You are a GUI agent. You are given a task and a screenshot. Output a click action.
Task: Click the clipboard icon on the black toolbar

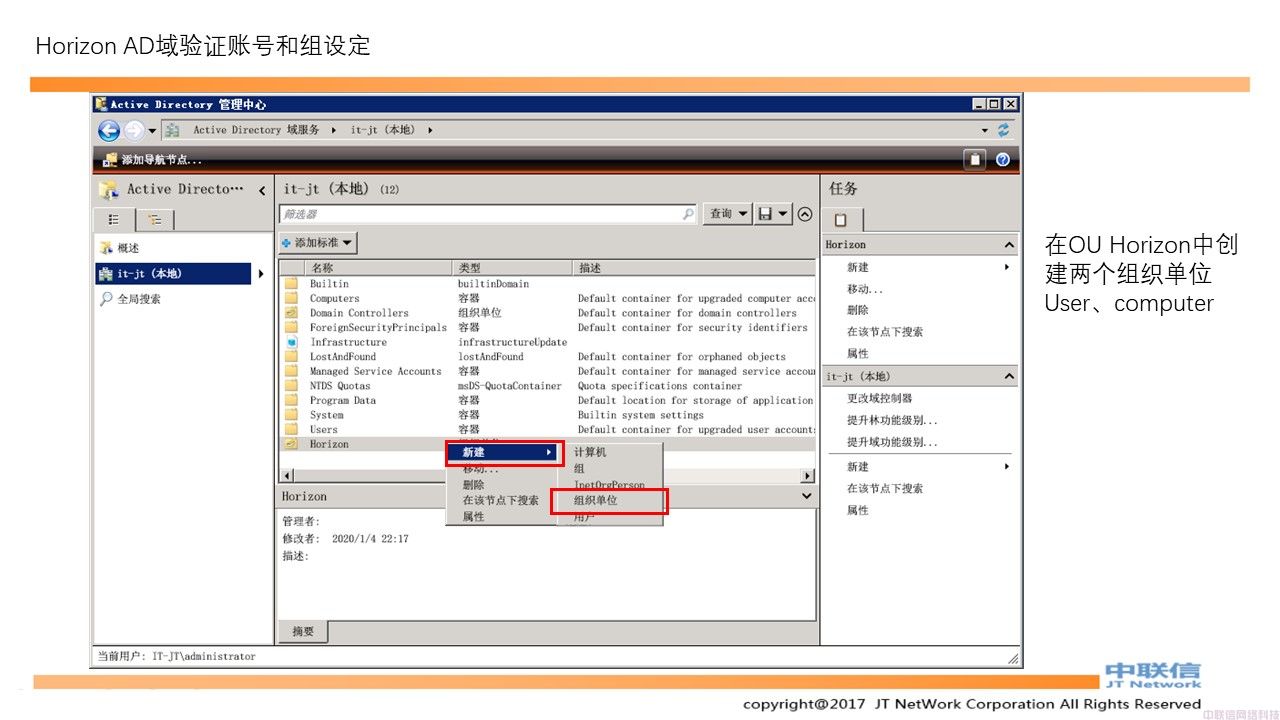click(975, 159)
